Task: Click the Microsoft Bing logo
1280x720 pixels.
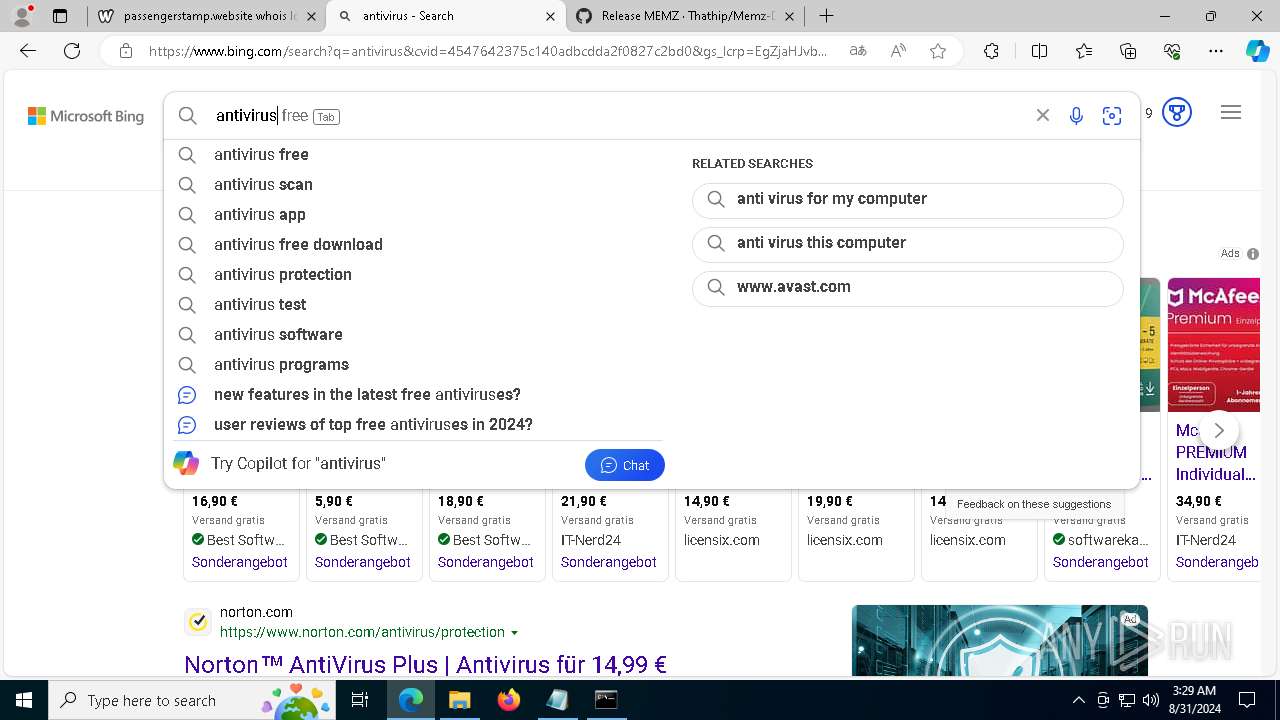Action: point(86,116)
